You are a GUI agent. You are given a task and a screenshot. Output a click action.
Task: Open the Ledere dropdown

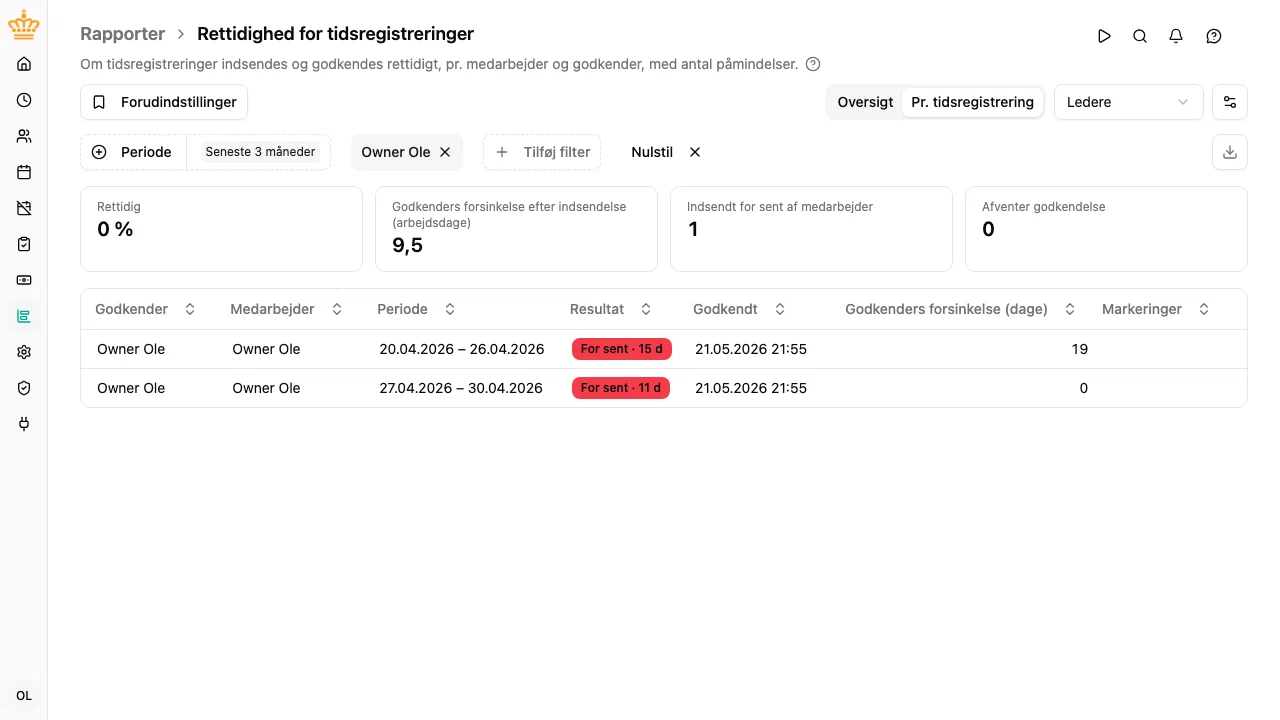pyautogui.click(x=1128, y=102)
